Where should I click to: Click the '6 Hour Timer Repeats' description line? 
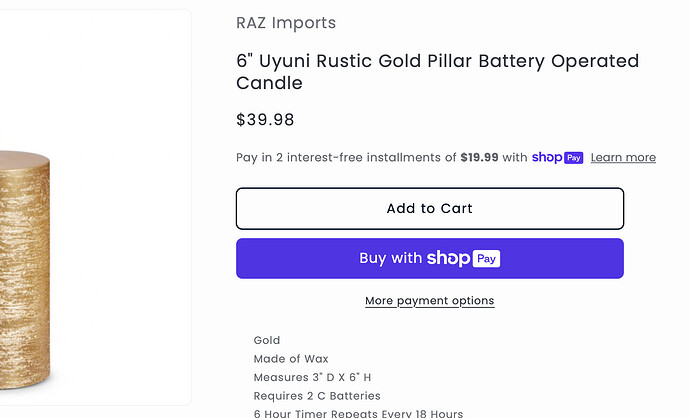358,413
